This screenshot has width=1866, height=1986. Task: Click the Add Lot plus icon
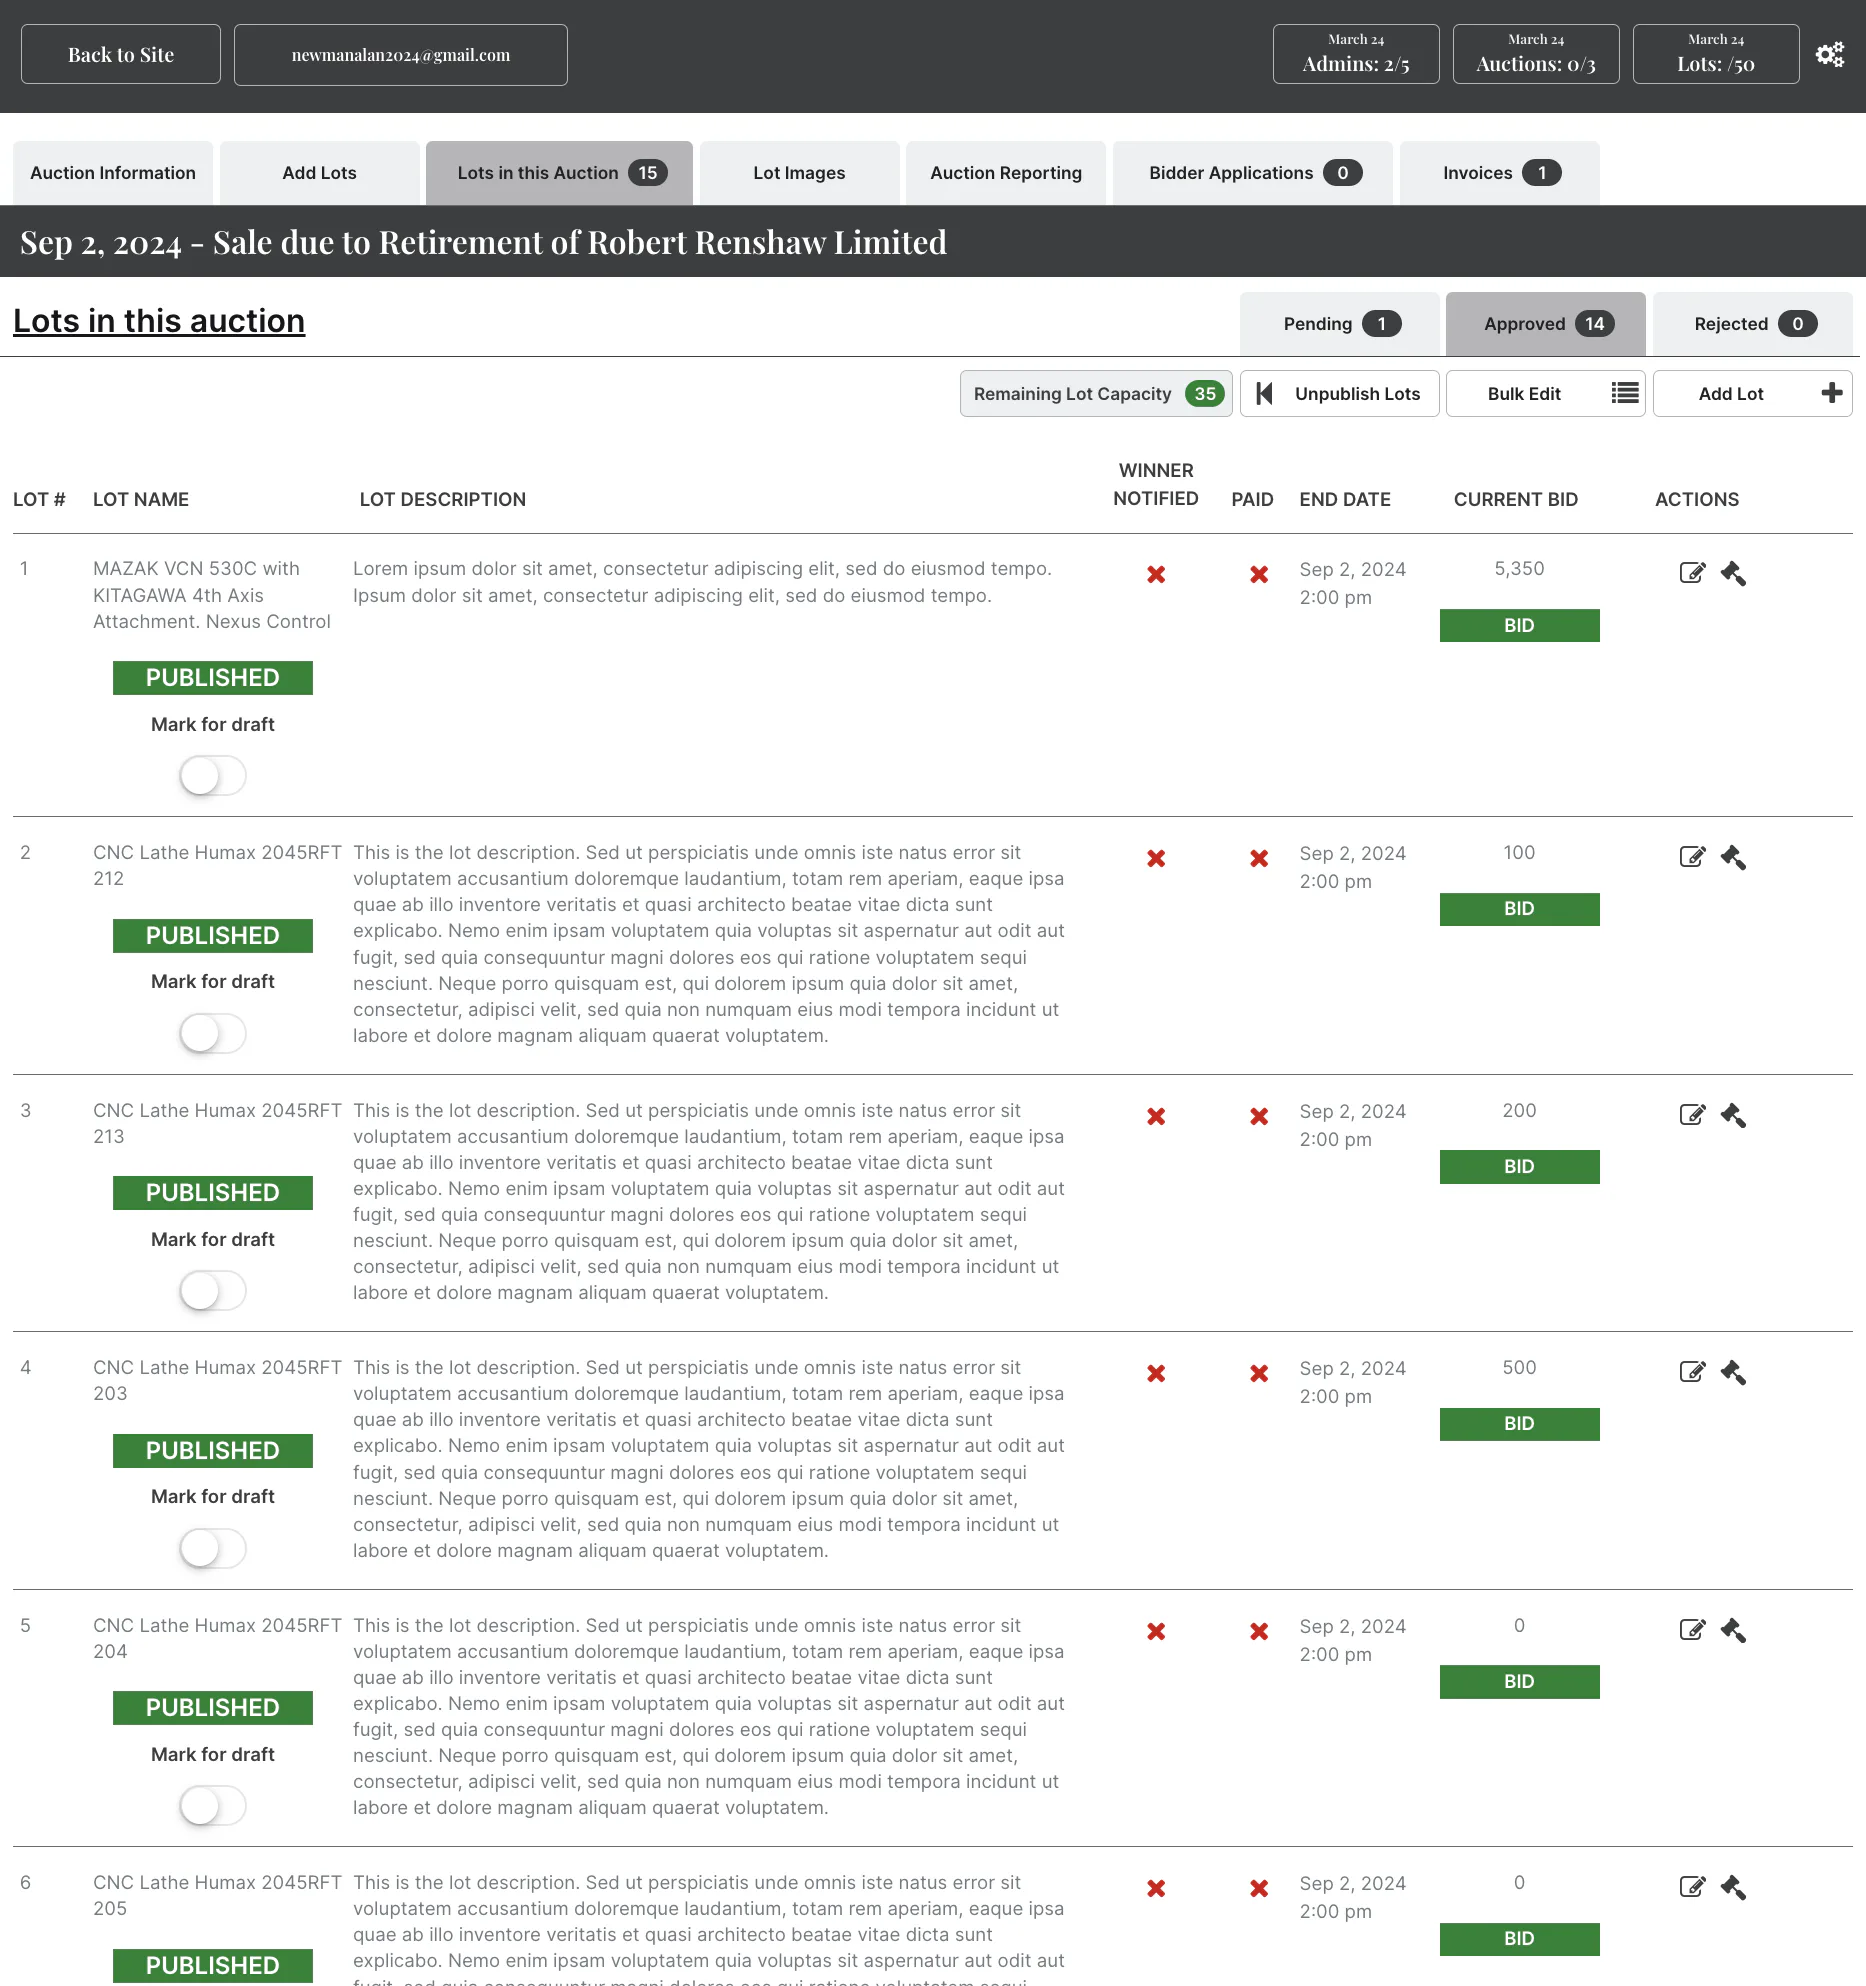[x=1831, y=393]
